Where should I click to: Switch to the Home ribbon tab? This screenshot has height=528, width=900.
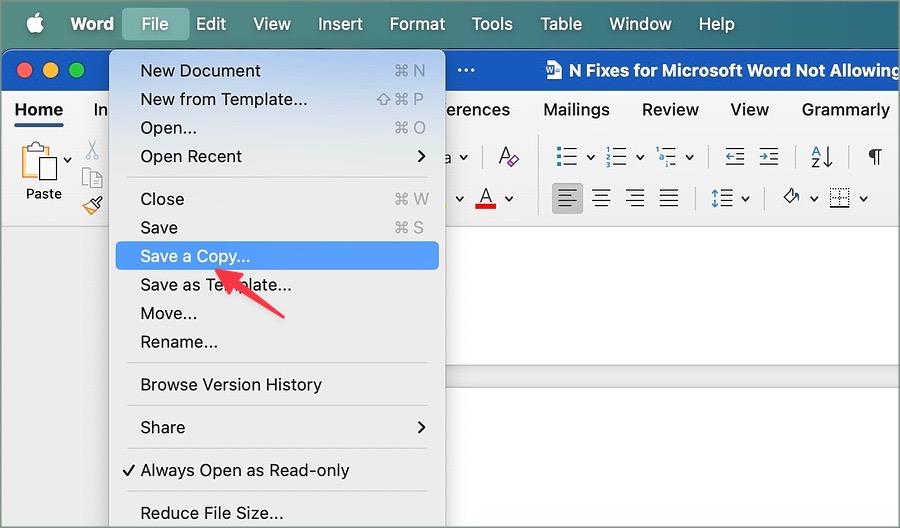tap(39, 110)
